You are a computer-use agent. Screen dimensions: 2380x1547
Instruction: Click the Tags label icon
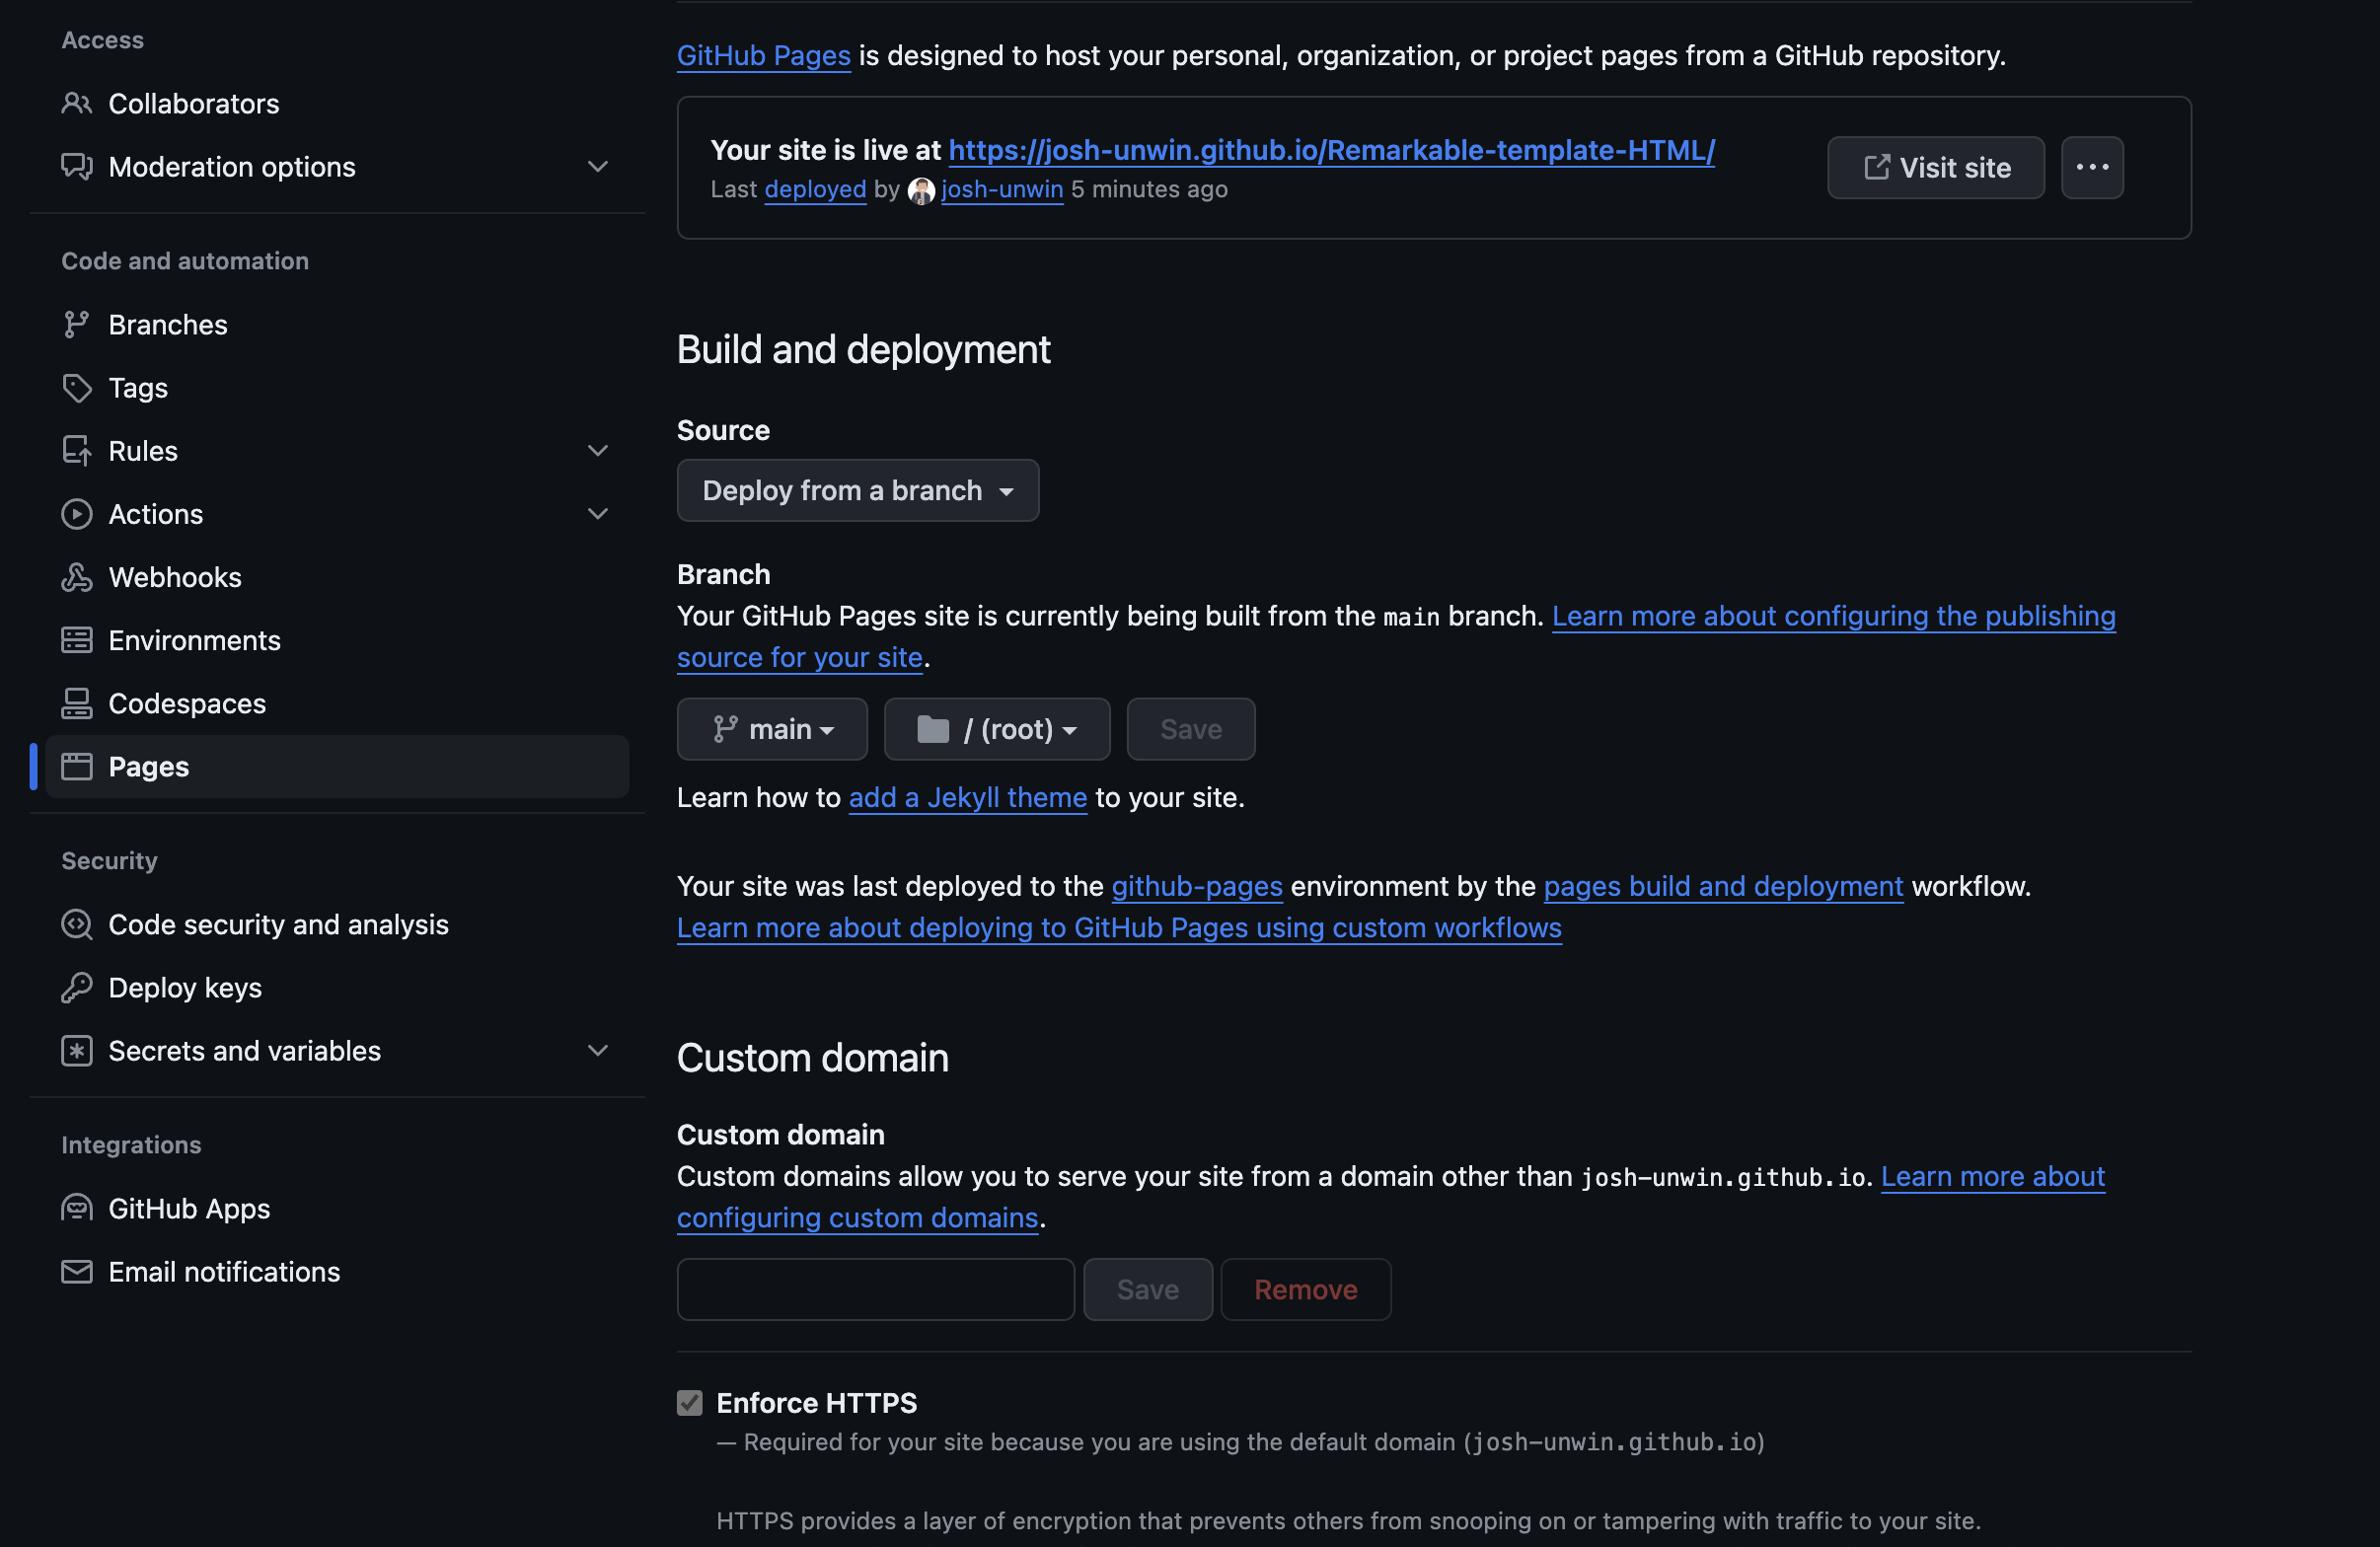pos(77,387)
